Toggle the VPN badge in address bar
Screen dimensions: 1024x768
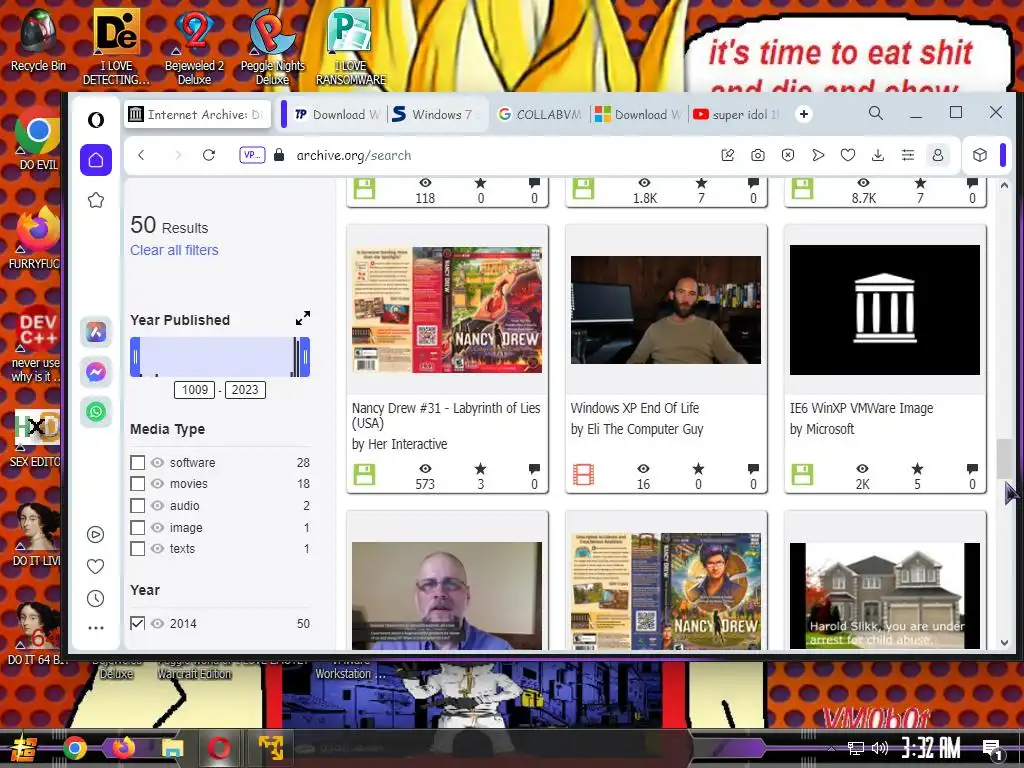coord(252,155)
